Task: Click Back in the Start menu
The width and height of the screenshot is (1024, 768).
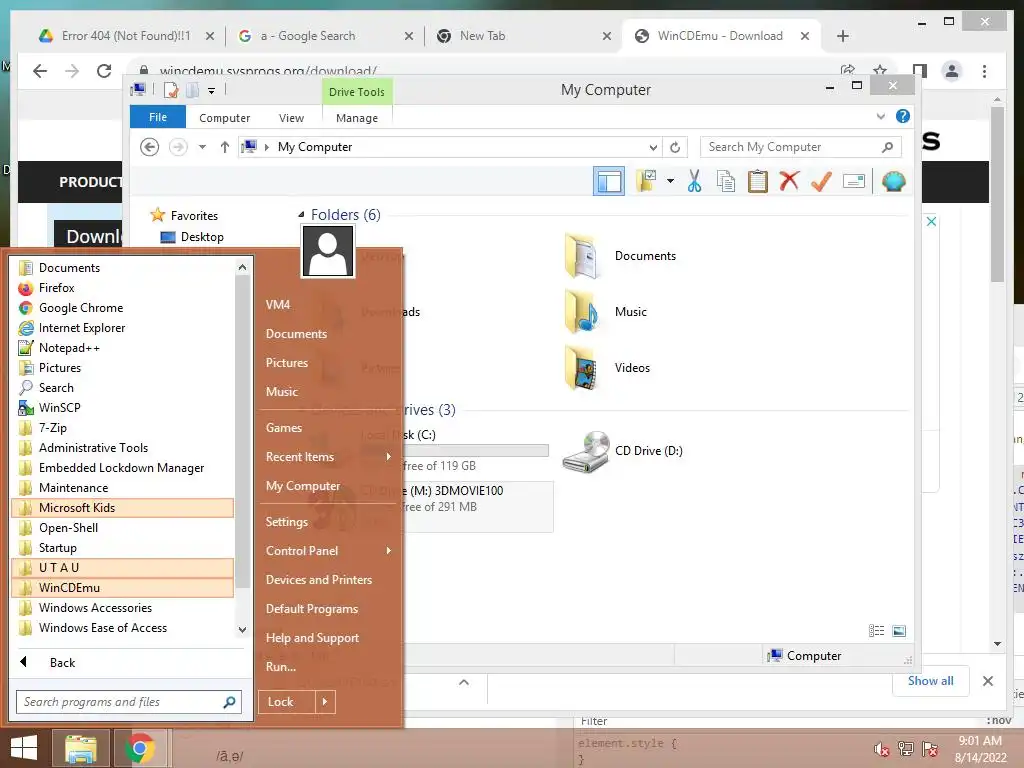Action: tap(129, 663)
